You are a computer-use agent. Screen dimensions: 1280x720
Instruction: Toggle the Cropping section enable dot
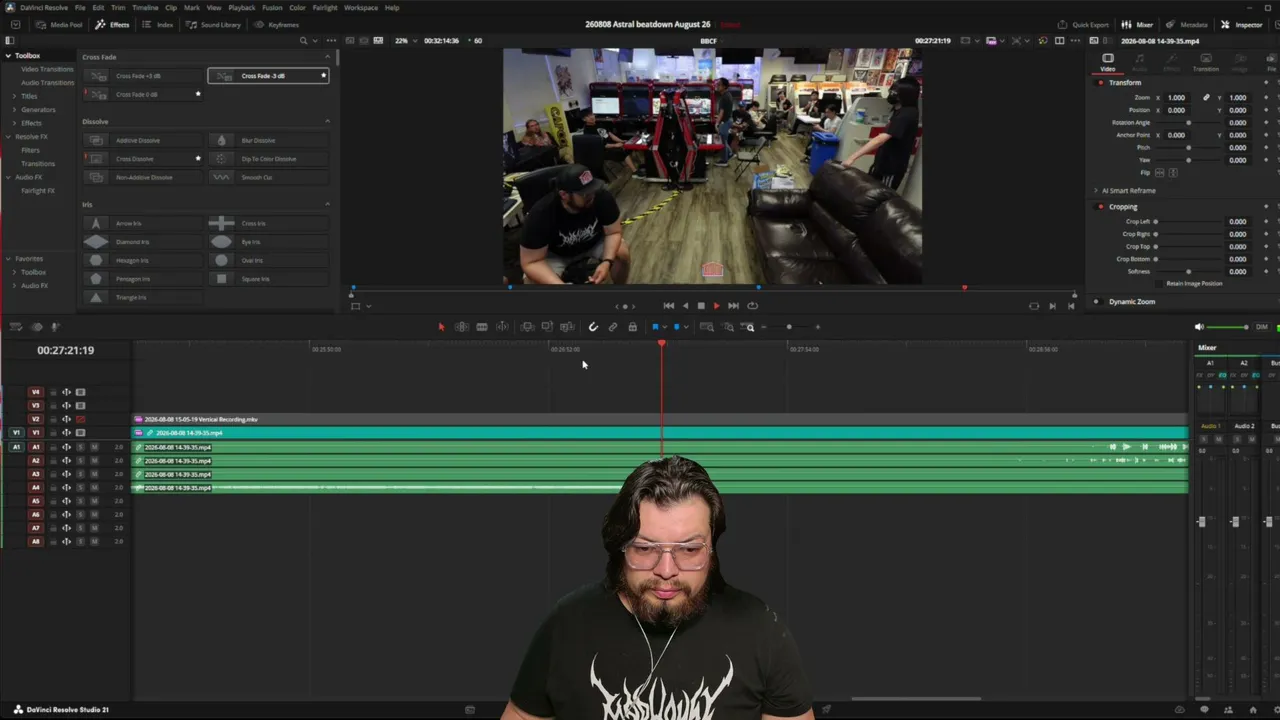pos(1101,207)
